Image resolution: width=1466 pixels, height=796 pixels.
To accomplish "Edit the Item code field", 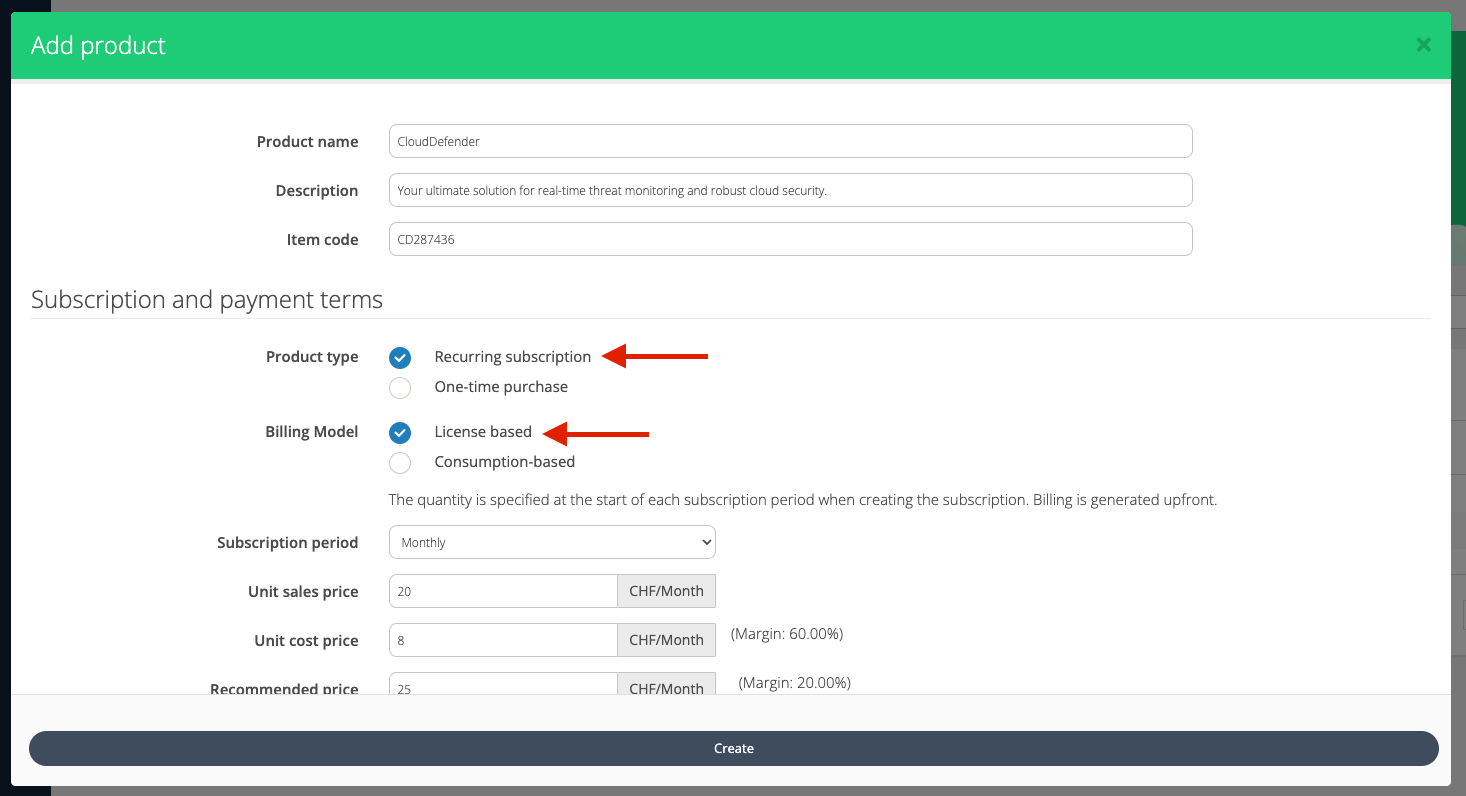I will tap(790, 239).
